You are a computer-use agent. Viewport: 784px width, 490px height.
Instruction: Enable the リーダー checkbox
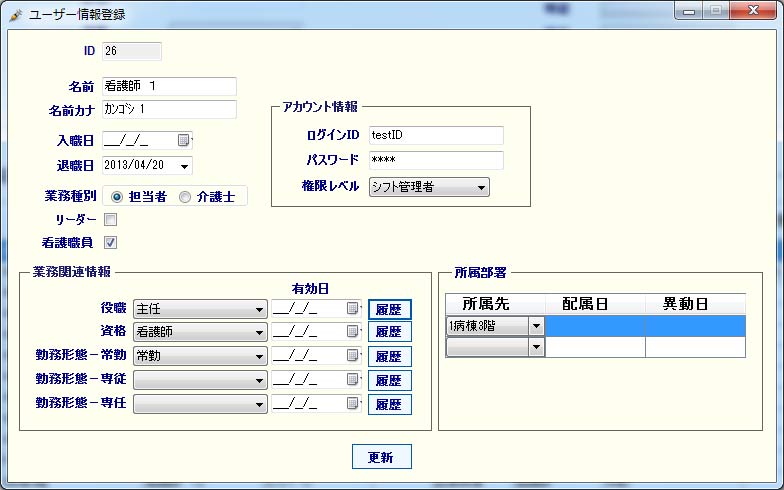pos(111,219)
